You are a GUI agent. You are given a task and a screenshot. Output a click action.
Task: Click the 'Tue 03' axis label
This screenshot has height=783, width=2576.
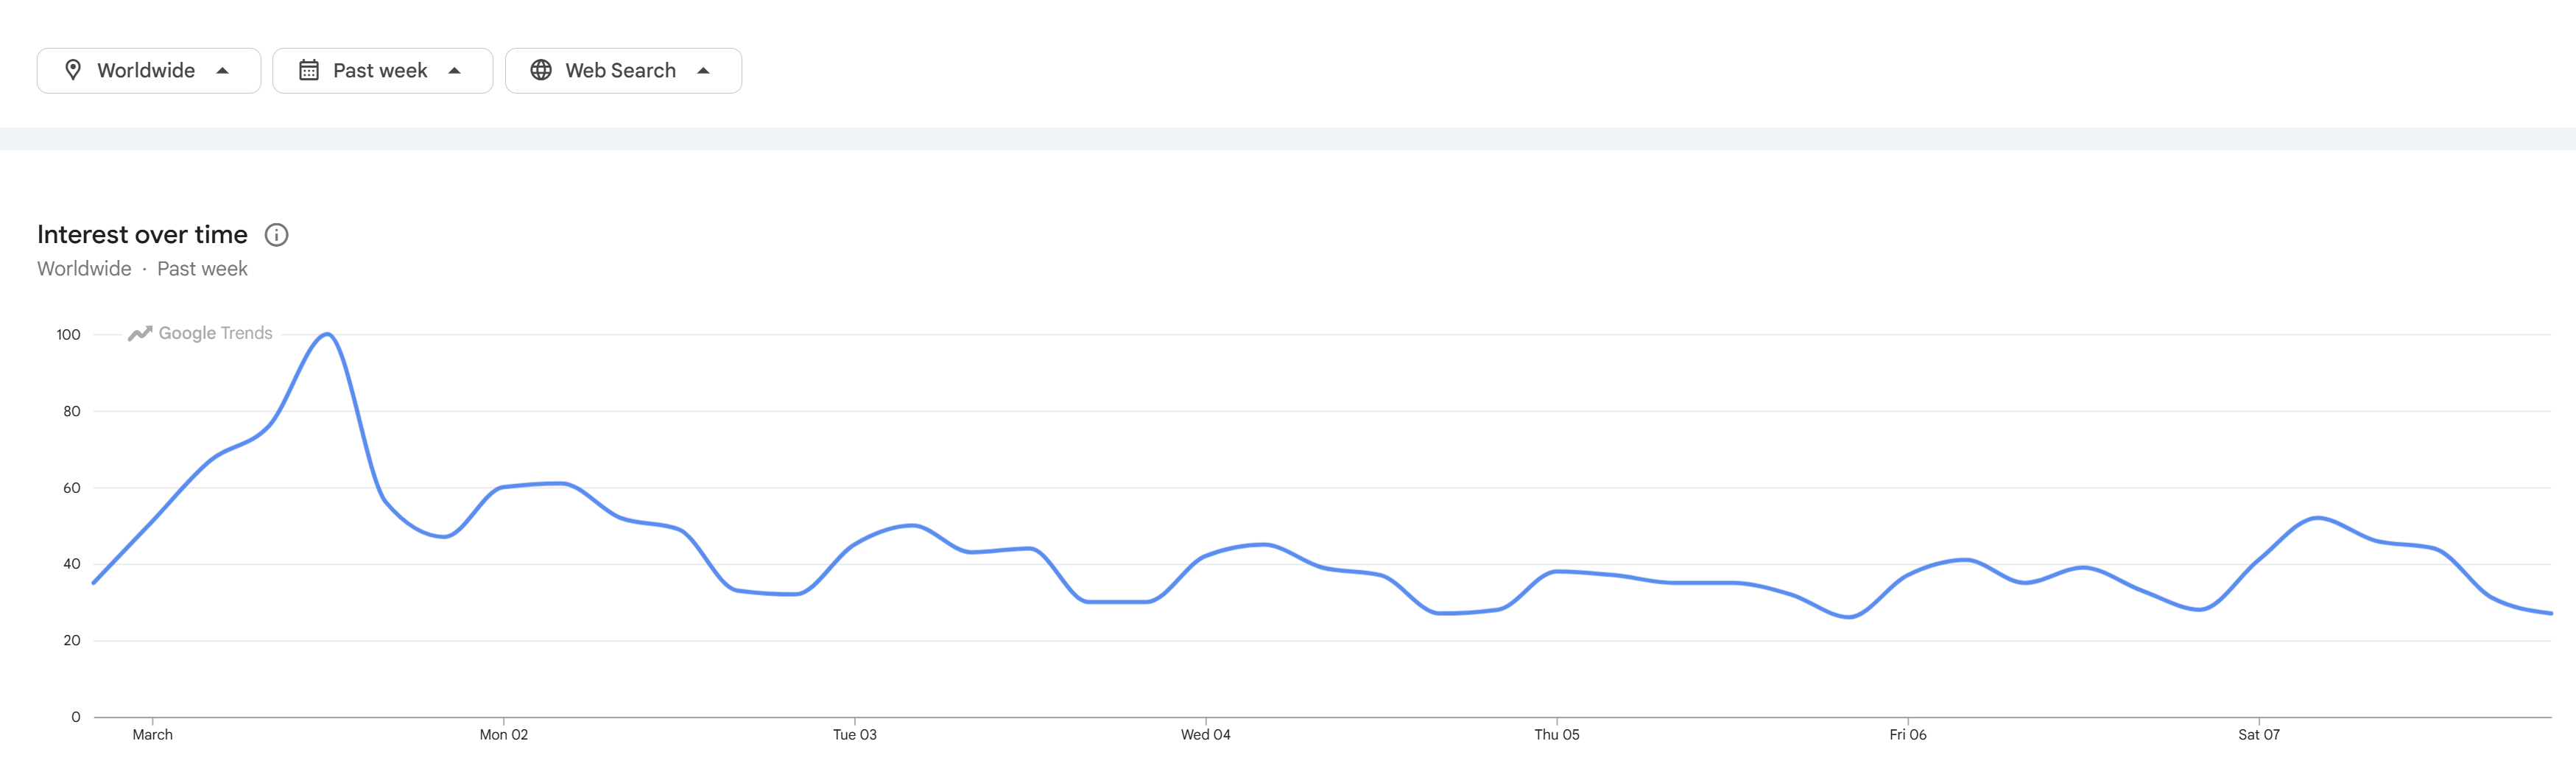click(855, 735)
